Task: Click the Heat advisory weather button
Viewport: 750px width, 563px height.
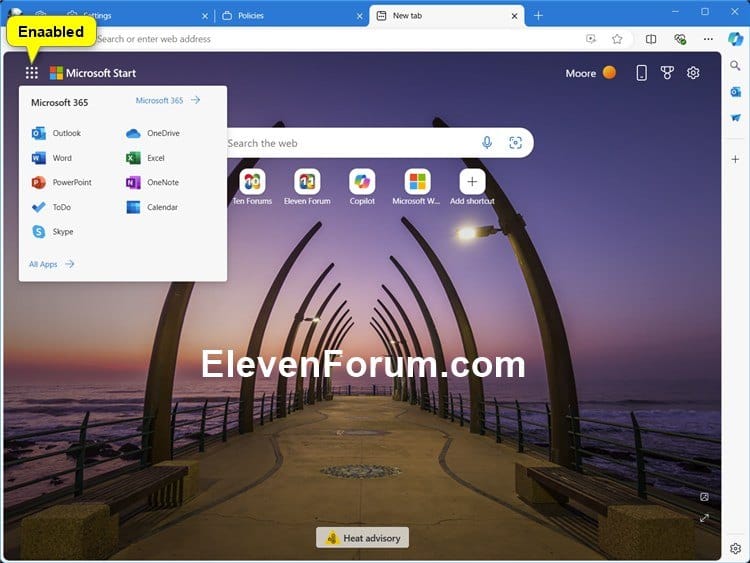Action: 362,538
